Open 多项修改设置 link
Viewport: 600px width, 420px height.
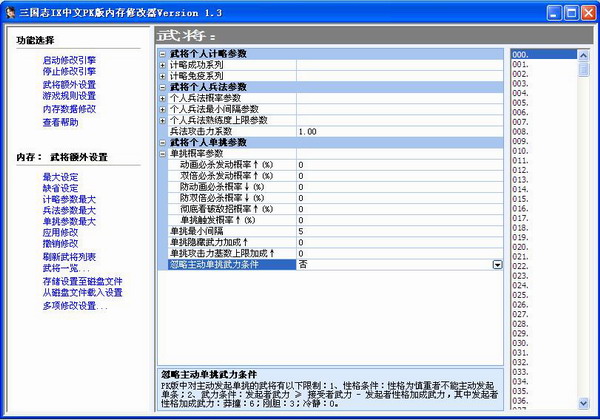click(75, 306)
